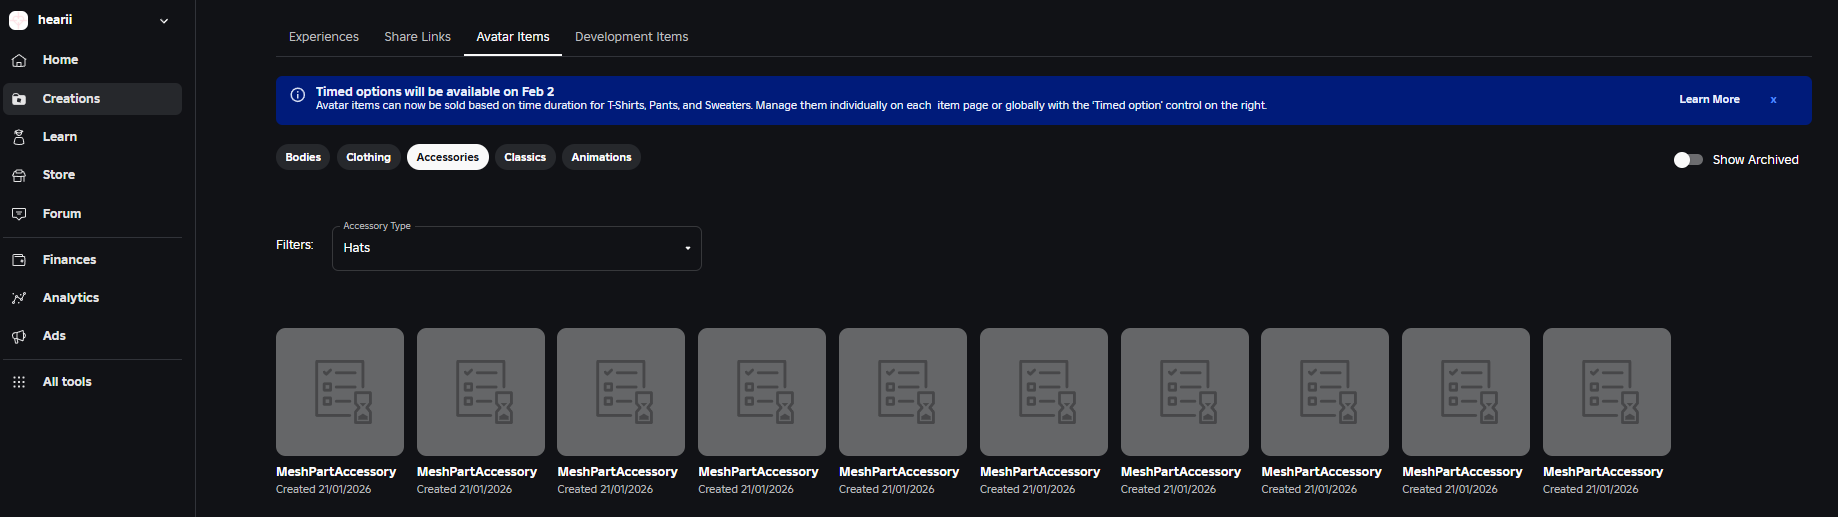
Task: Expand the hearii account switcher chevron
Action: click(164, 21)
